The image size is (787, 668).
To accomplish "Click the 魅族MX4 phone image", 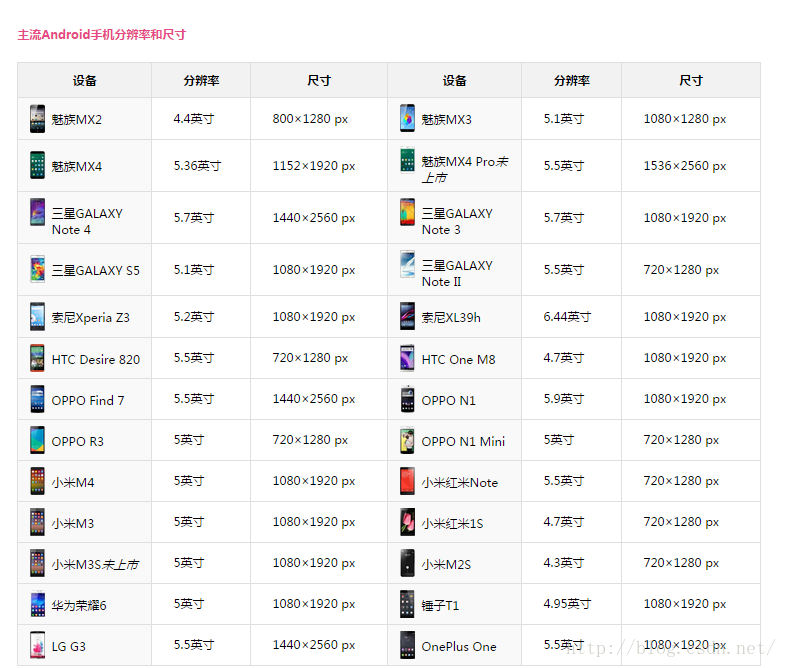I will click(37, 165).
